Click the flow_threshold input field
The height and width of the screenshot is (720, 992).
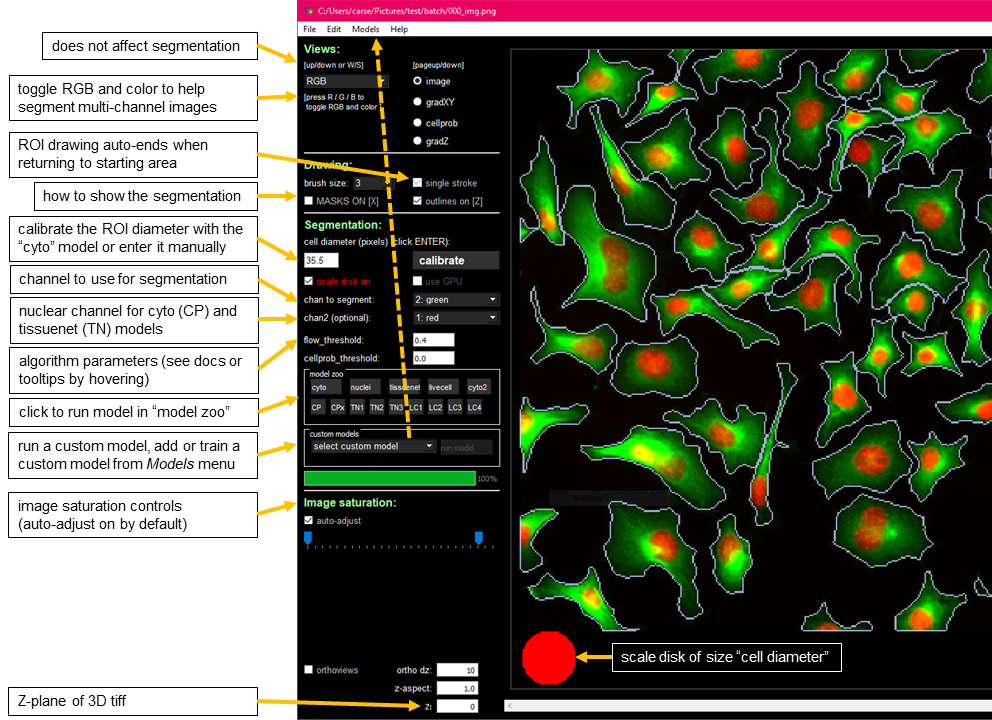pos(432,340)
